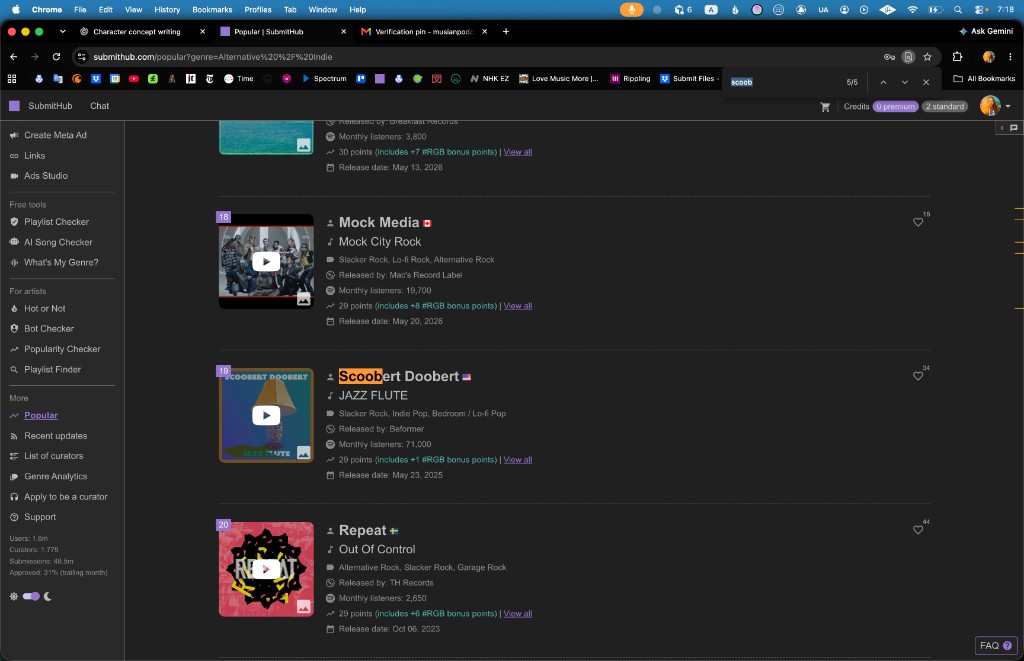The width and height of the screenshot is (1024, 661).
Task: Open the shopping cart icon
Action: (825, 106)
